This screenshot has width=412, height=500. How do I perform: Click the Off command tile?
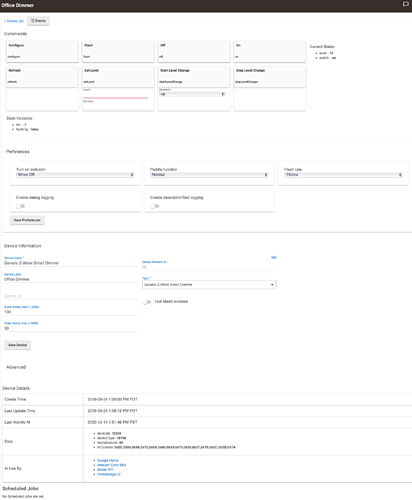[194, 51]
